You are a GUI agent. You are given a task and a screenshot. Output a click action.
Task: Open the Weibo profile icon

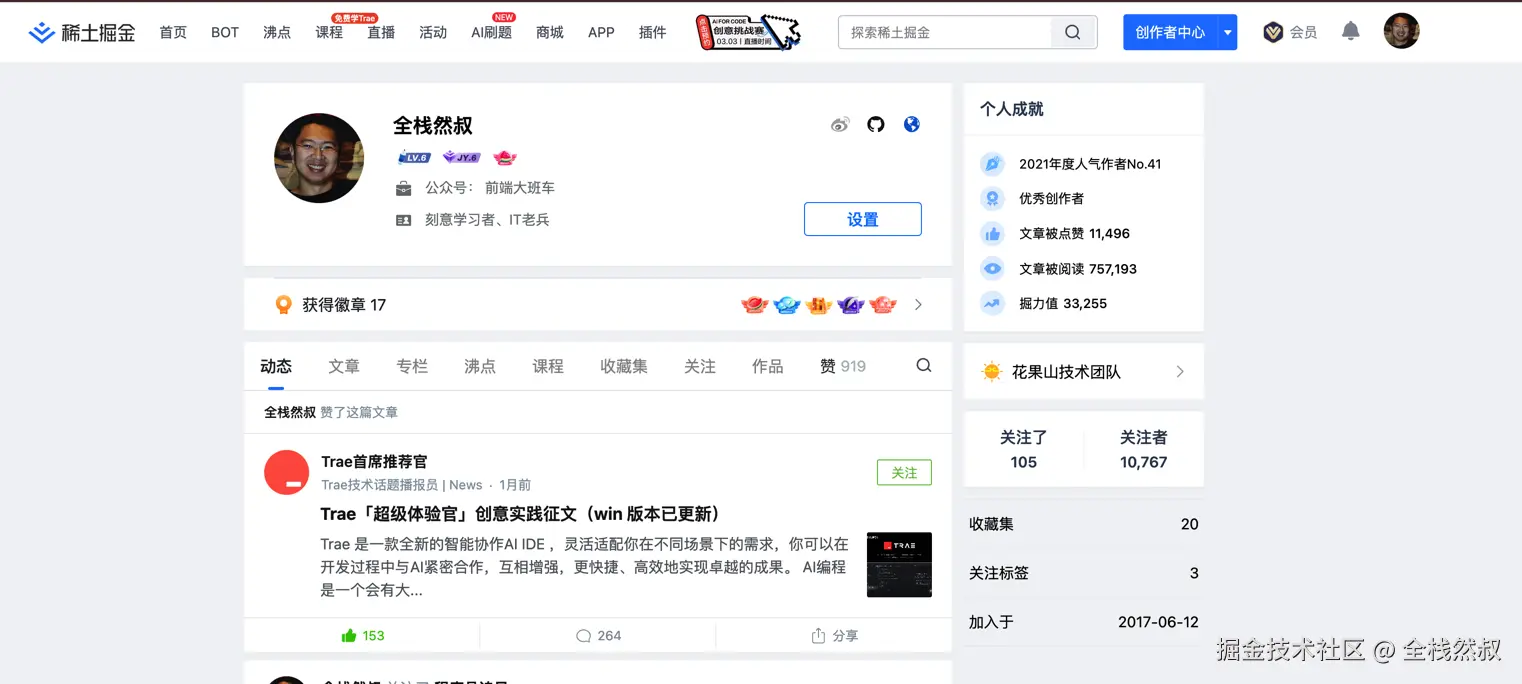coord(840,125)
